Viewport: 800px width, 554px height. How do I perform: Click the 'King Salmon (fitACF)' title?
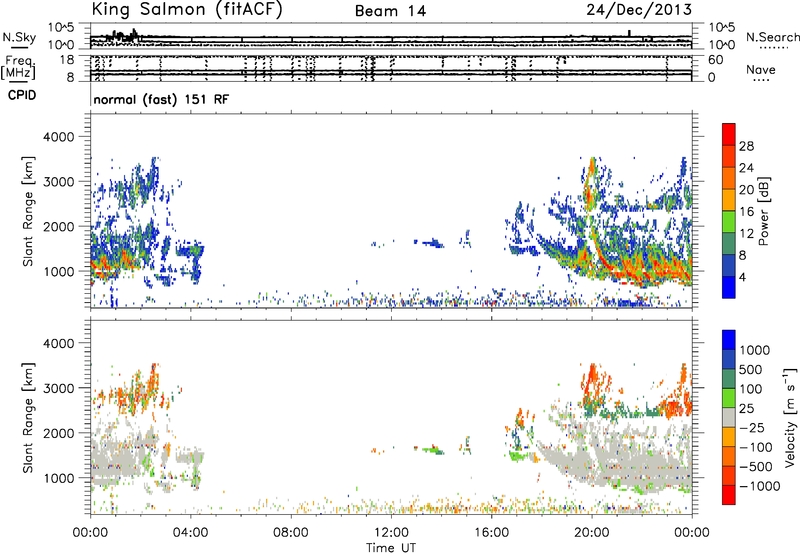point(187,10)
